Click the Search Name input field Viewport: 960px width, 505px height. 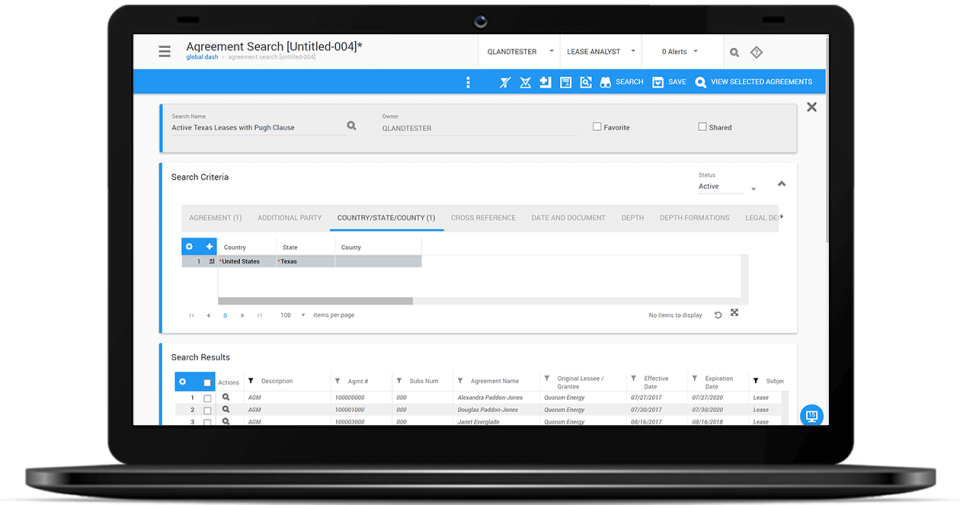(x=257, y=127)
